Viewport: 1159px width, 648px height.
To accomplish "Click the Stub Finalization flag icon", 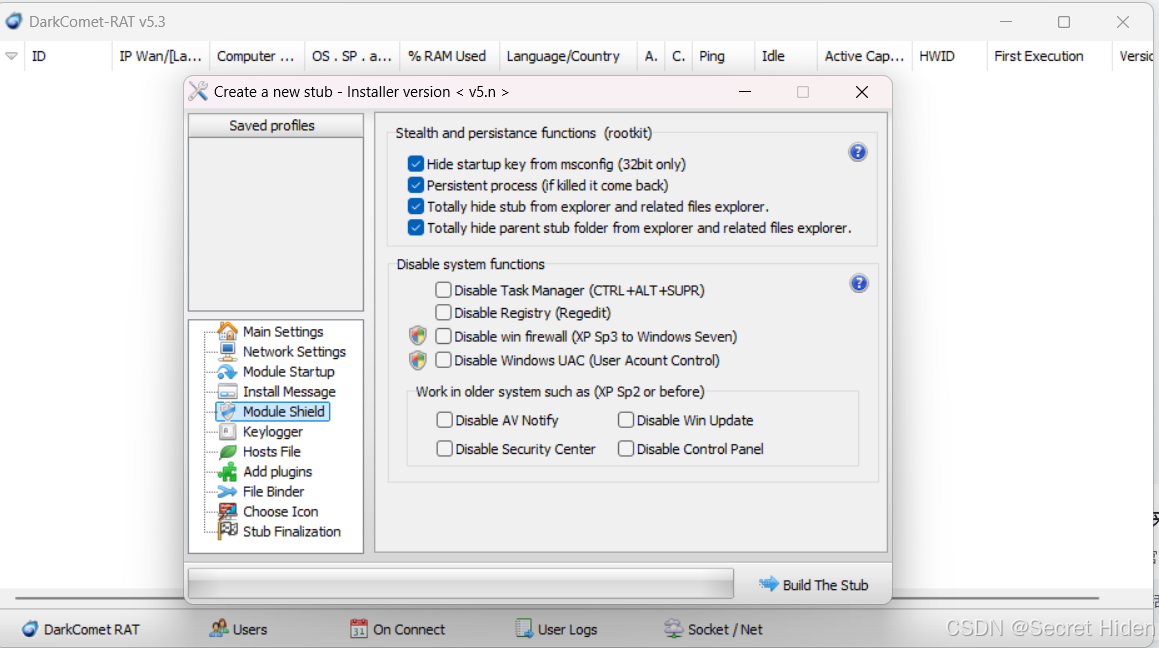I will tap(228, 531).
